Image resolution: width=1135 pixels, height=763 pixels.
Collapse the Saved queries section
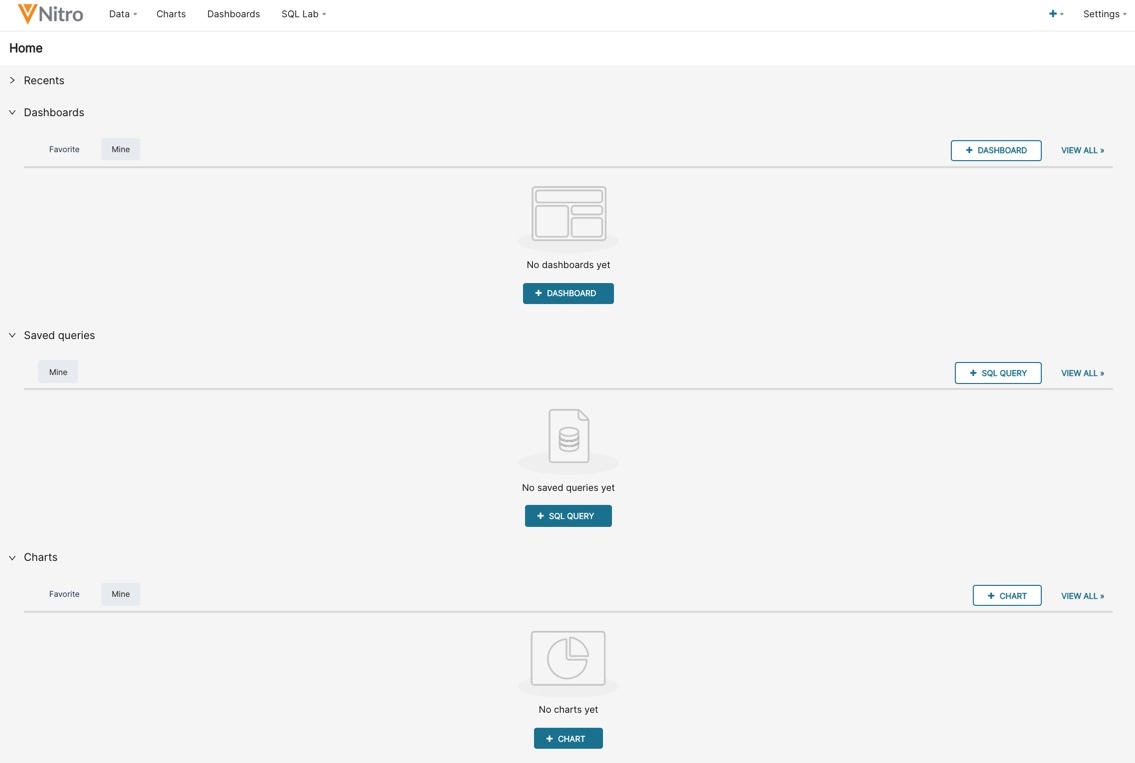coord(13,335)
